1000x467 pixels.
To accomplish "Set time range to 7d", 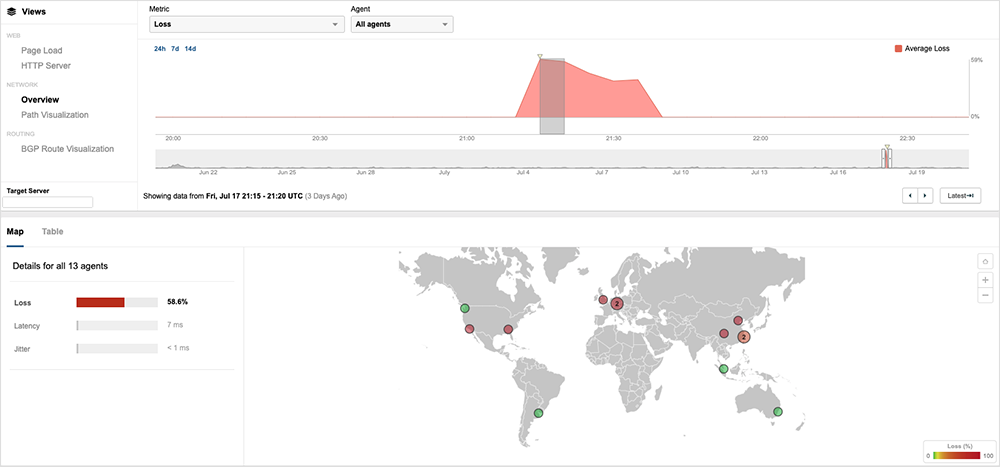I will tap(176, 48).
